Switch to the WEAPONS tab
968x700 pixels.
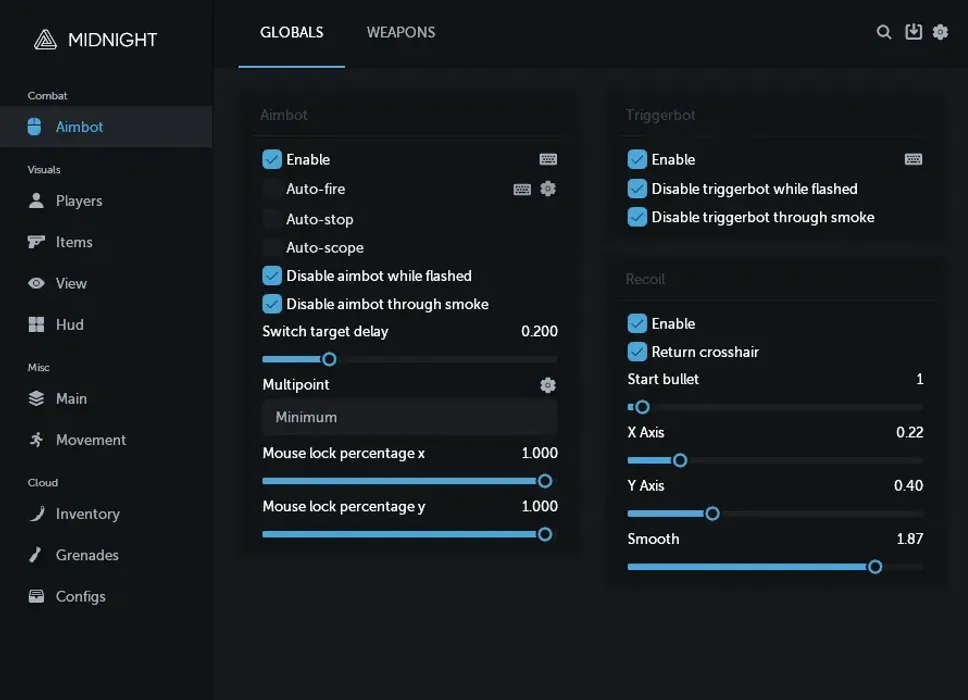point(401,32)
